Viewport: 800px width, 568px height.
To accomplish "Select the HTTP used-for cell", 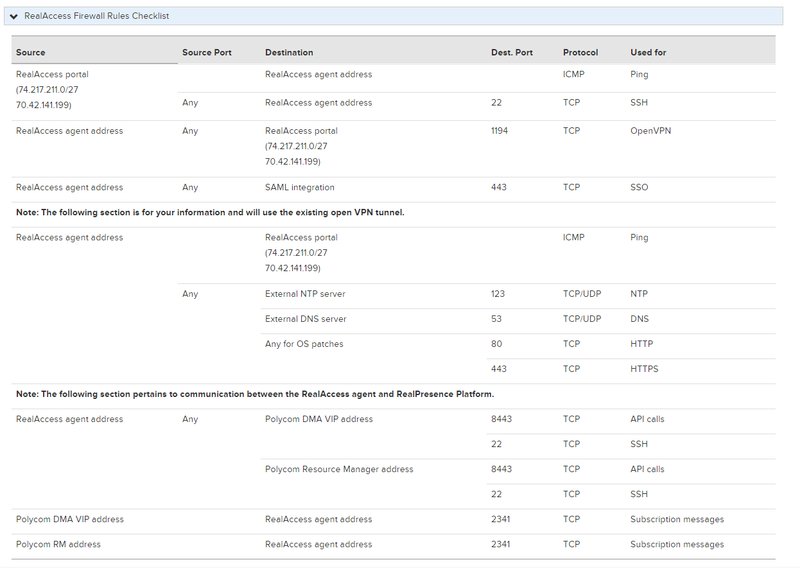I will (x=641, y=344).
